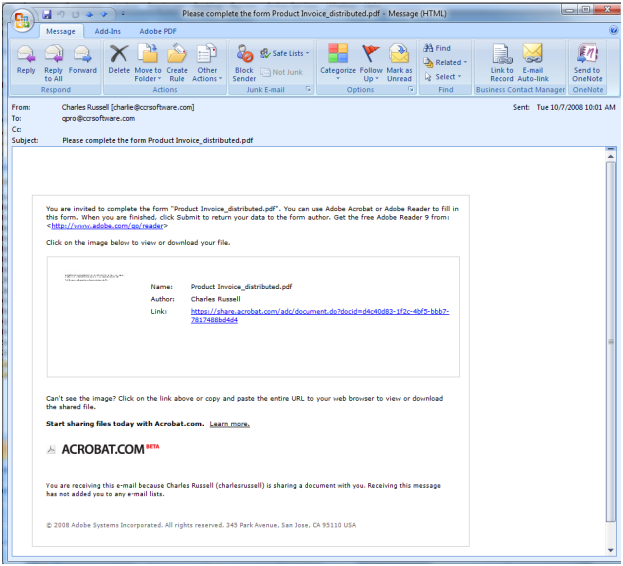Click Undo in Quick Access toolbar
623x566 pixels.
(61, 14)
